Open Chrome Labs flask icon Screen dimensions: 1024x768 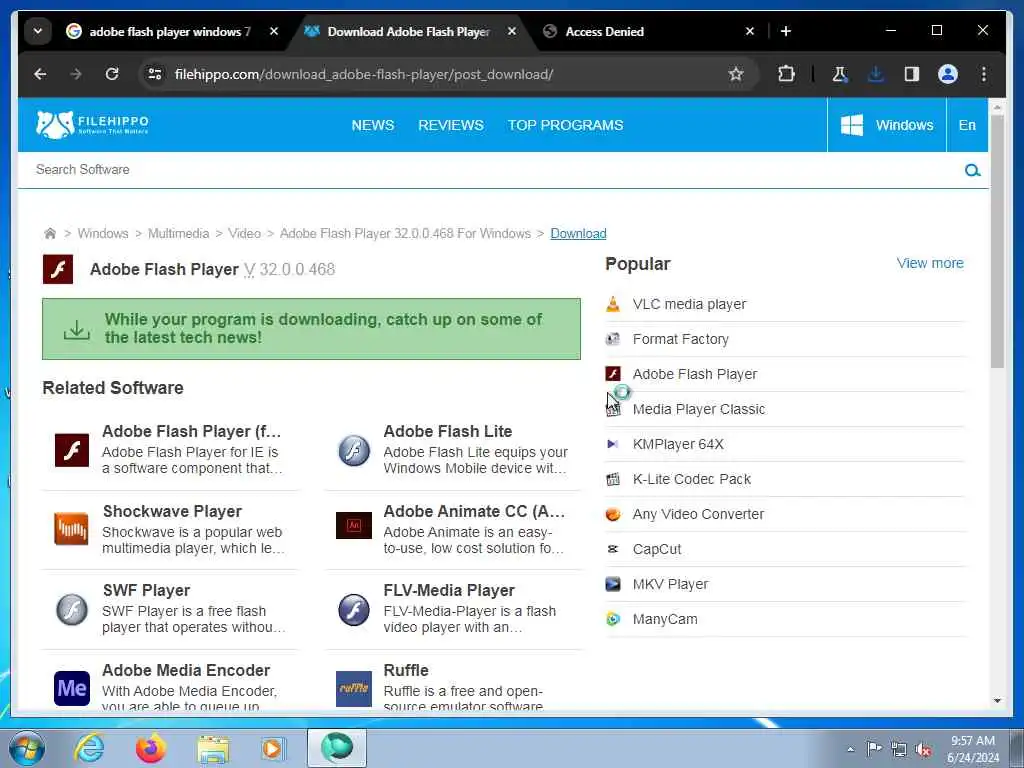coord(840,74)
